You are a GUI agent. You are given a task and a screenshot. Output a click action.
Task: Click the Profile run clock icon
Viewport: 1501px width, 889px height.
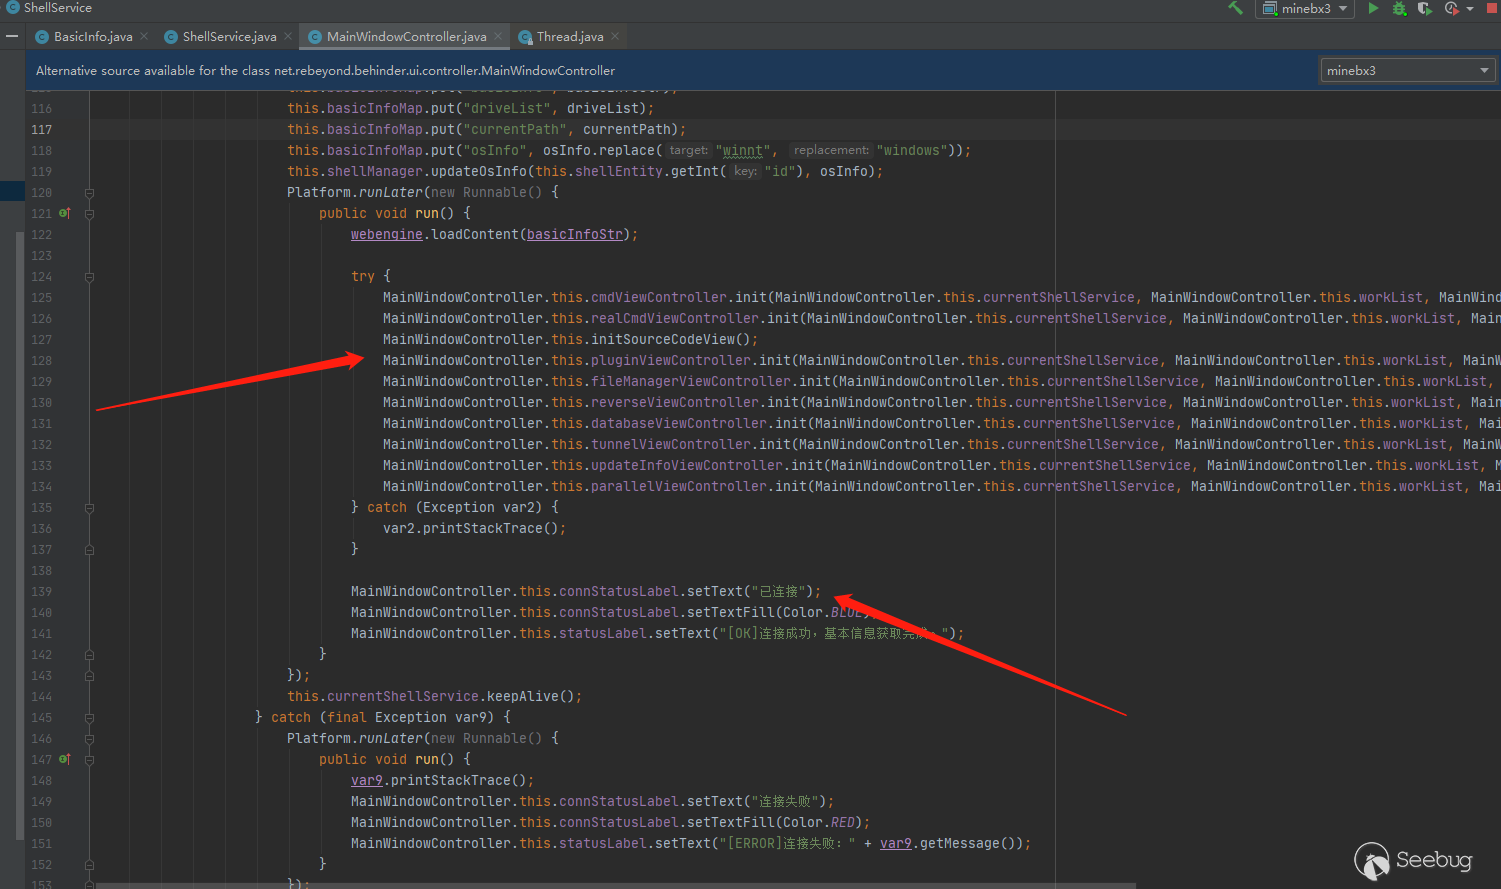[x=1451, y=8]
